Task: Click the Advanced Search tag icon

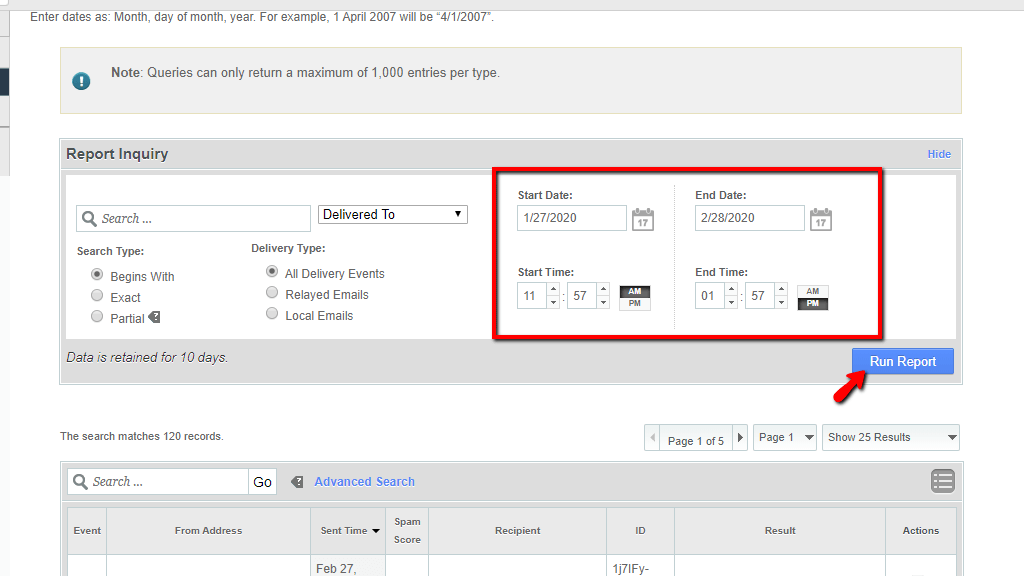Action: tap(297, 482)
